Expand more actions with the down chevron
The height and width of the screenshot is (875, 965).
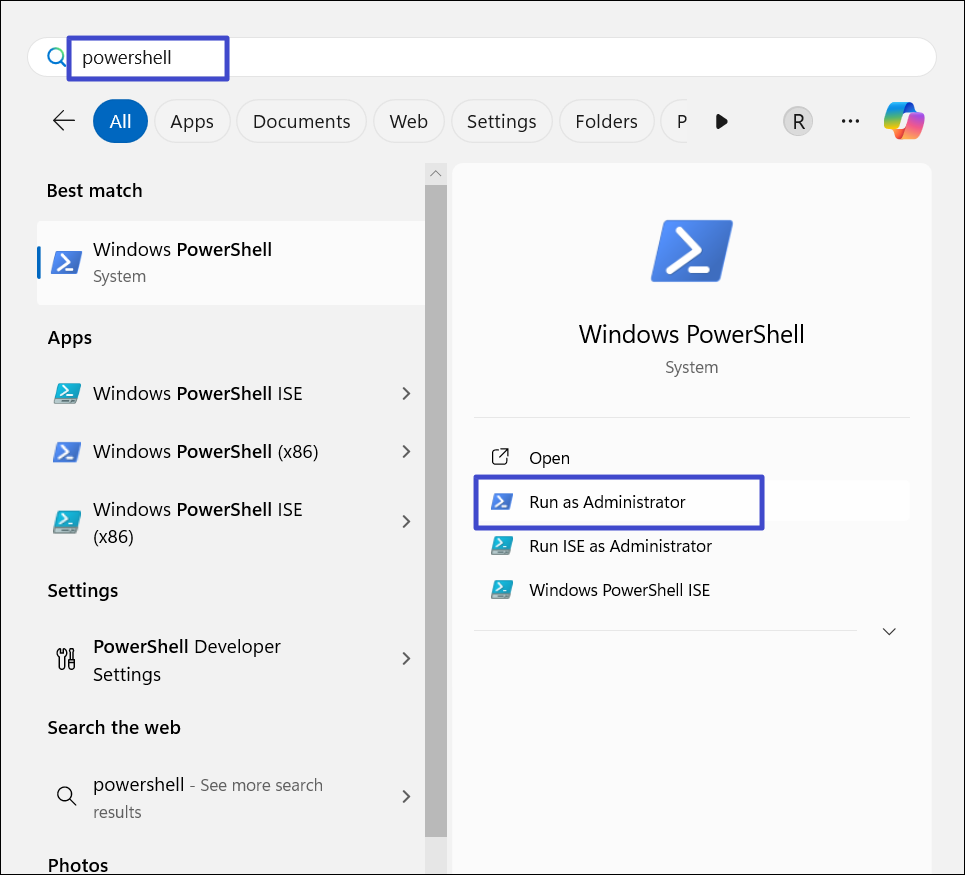(x=889, y=631)
